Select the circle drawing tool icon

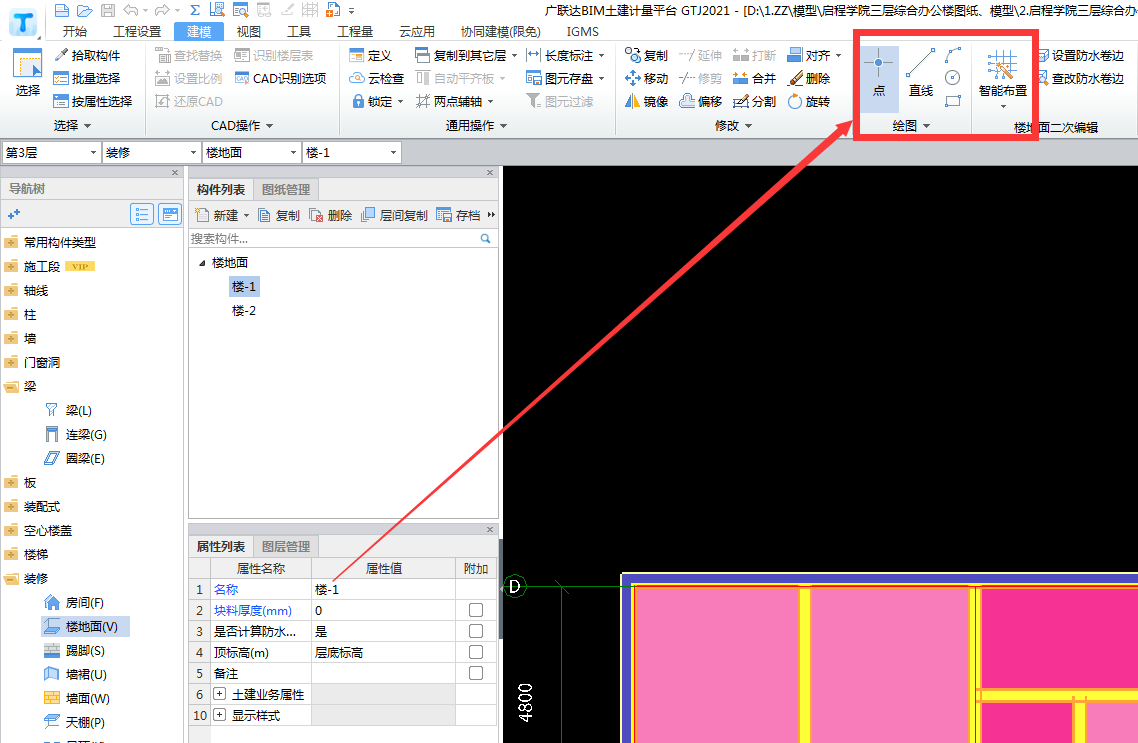click(x=953, y=78)
